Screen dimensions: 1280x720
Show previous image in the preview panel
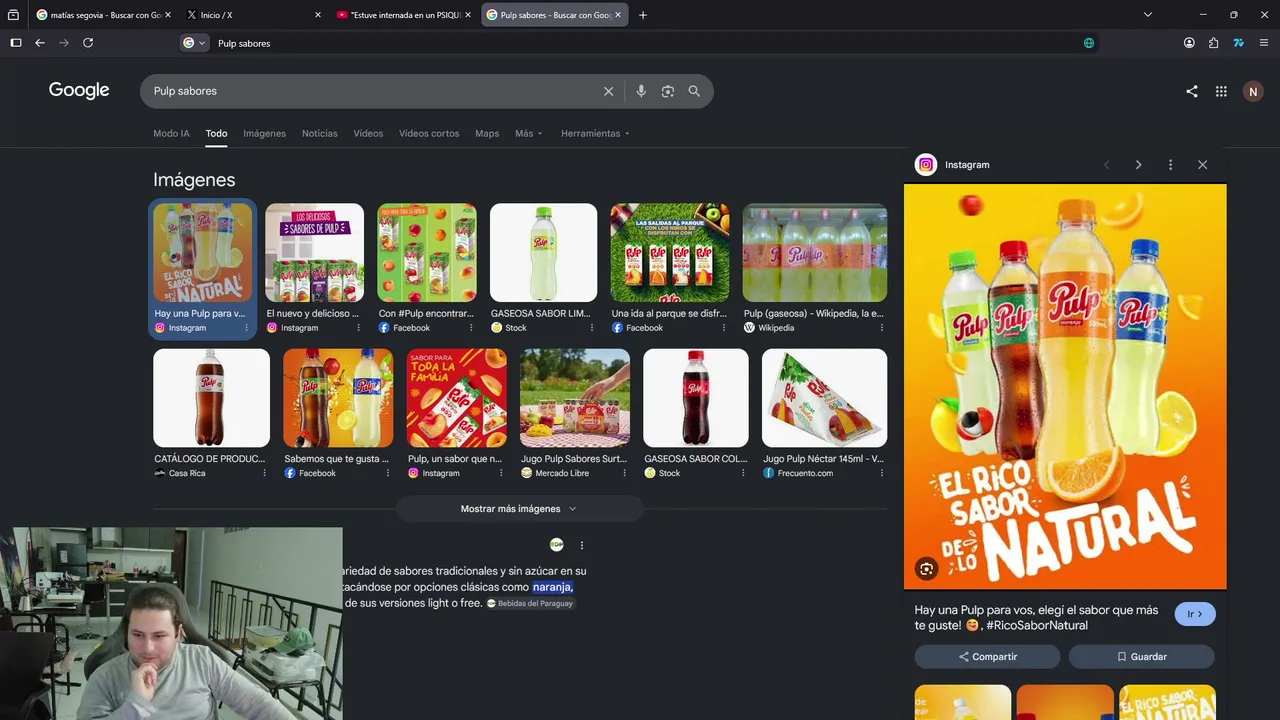pyautogui.click(x=1106, y=165)
